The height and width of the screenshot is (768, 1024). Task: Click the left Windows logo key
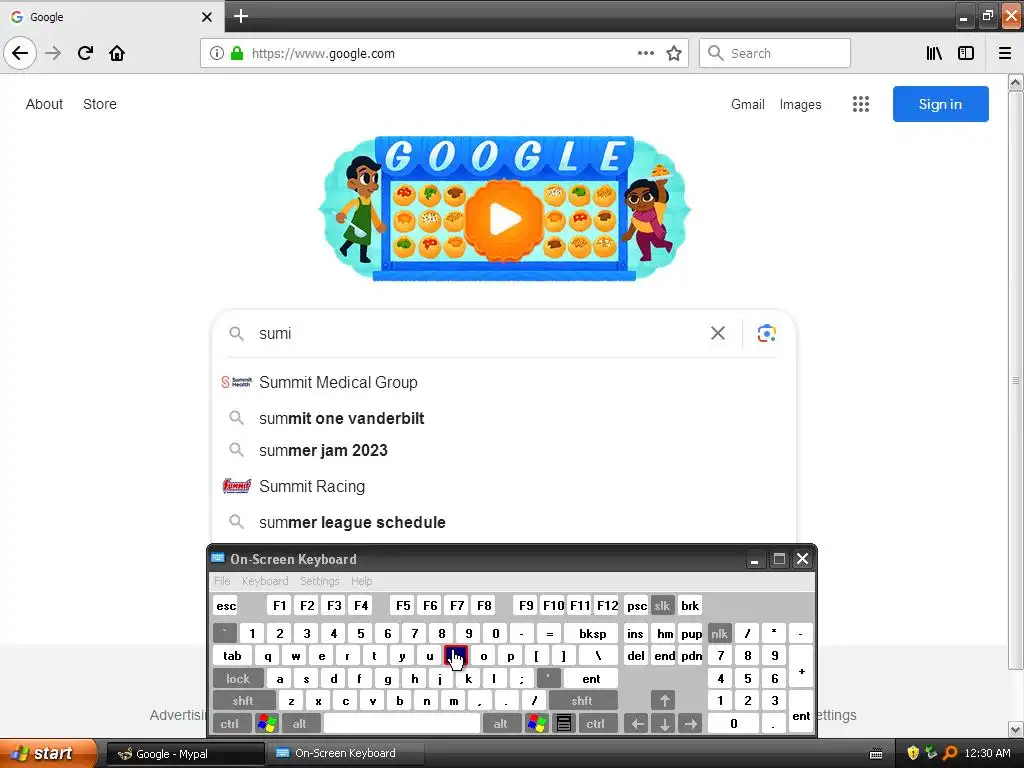[267, 724]
